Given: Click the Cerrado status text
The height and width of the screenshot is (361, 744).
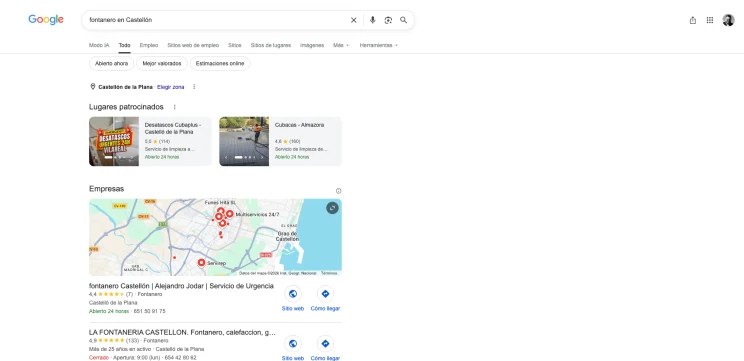Looking at the screenshot, I should (99, 358).
